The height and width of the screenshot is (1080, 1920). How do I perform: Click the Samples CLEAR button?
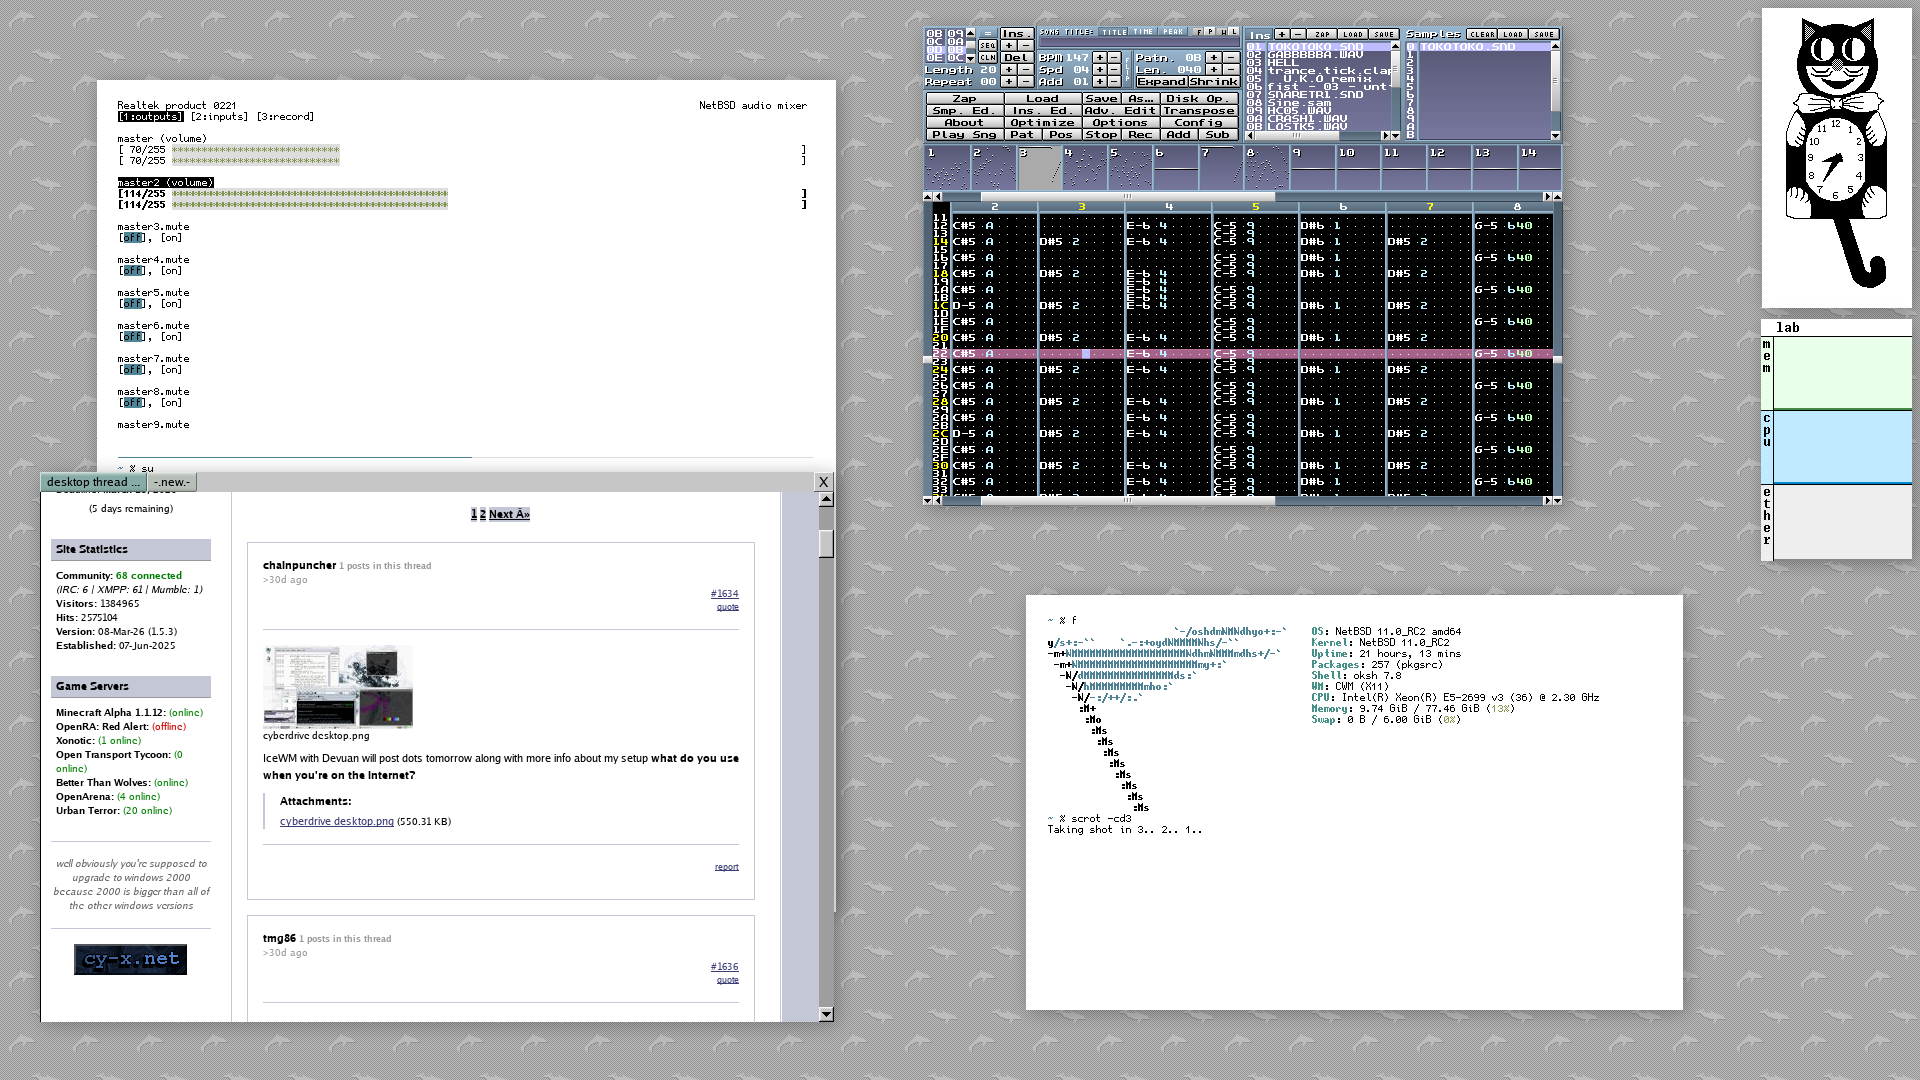(1482, 34)
